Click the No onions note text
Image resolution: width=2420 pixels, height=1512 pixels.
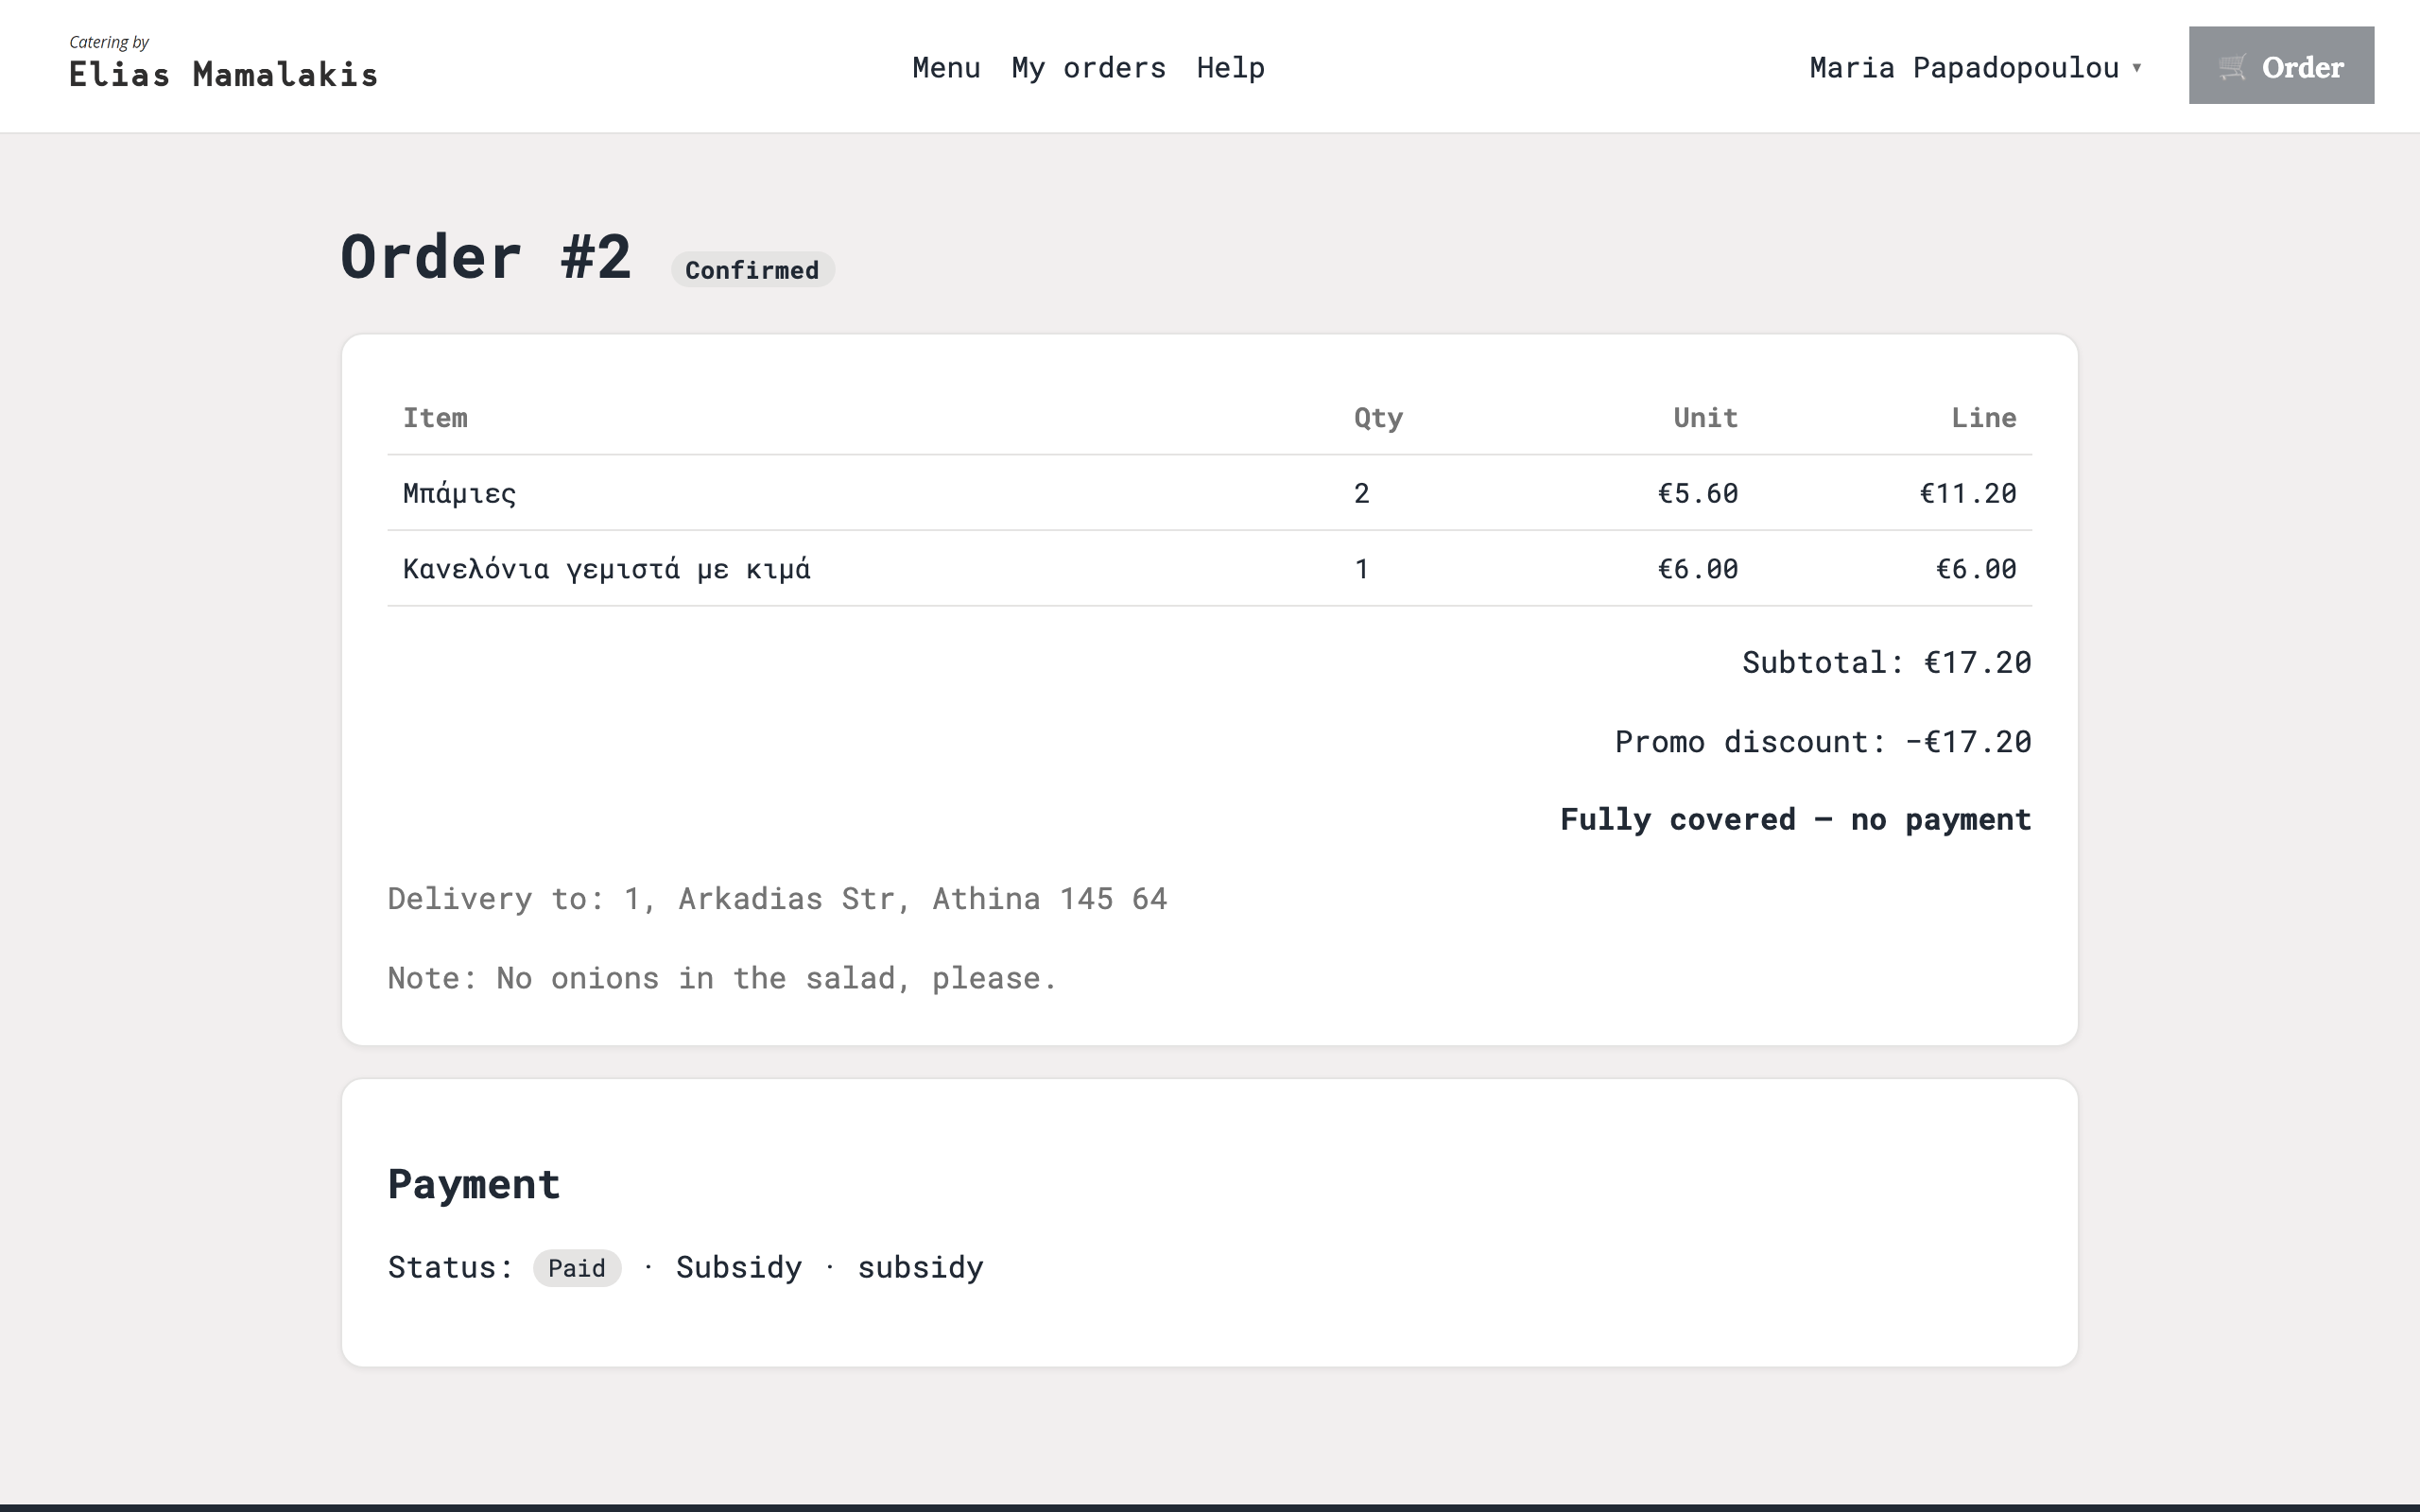(x=722, y=978)
